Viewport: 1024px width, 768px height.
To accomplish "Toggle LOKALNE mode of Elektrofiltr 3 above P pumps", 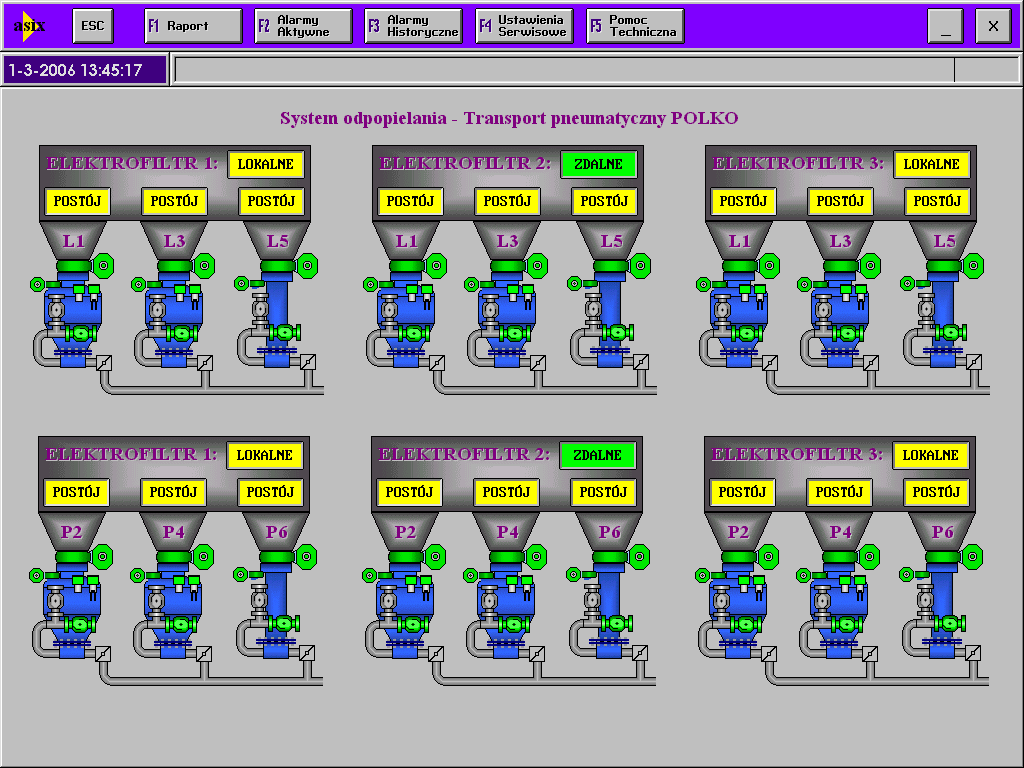I will [x=930, y=455].
